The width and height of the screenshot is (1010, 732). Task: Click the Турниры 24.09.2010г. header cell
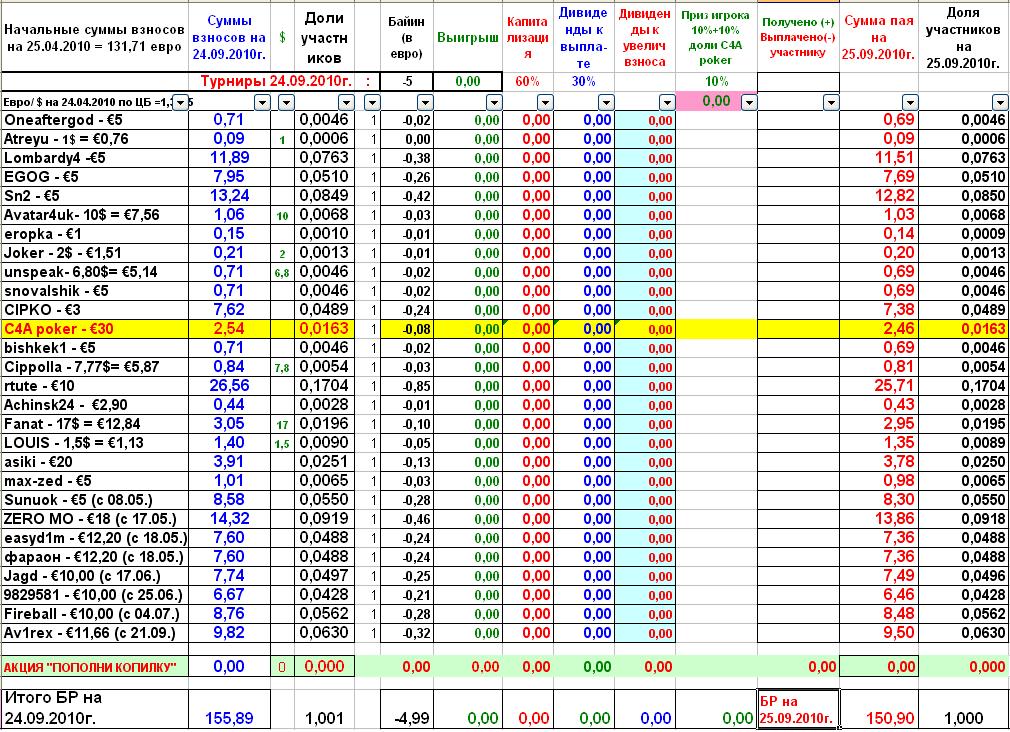coord(276,82)
